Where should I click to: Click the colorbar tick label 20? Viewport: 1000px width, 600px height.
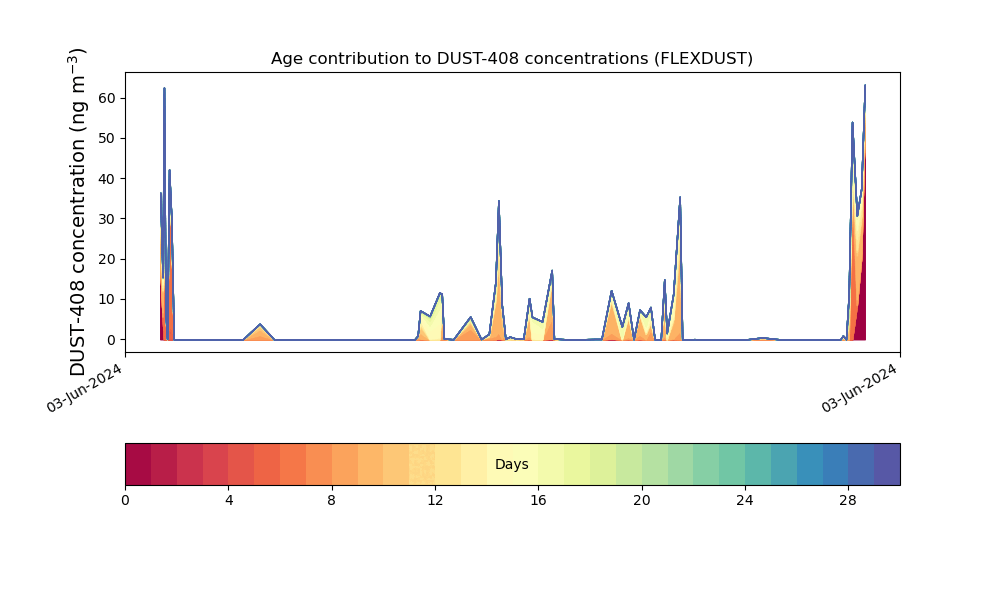(x=642, y=501)
